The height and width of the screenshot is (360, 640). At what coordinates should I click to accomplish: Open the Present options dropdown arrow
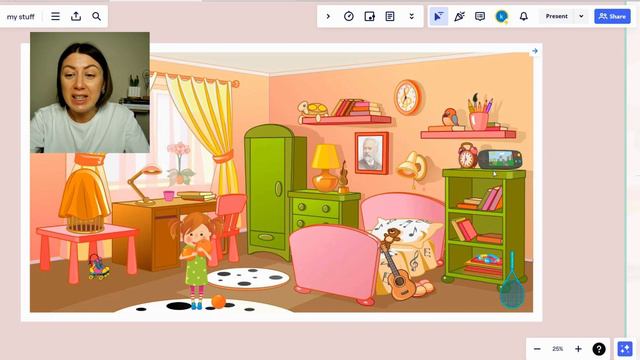coord(581,16)
